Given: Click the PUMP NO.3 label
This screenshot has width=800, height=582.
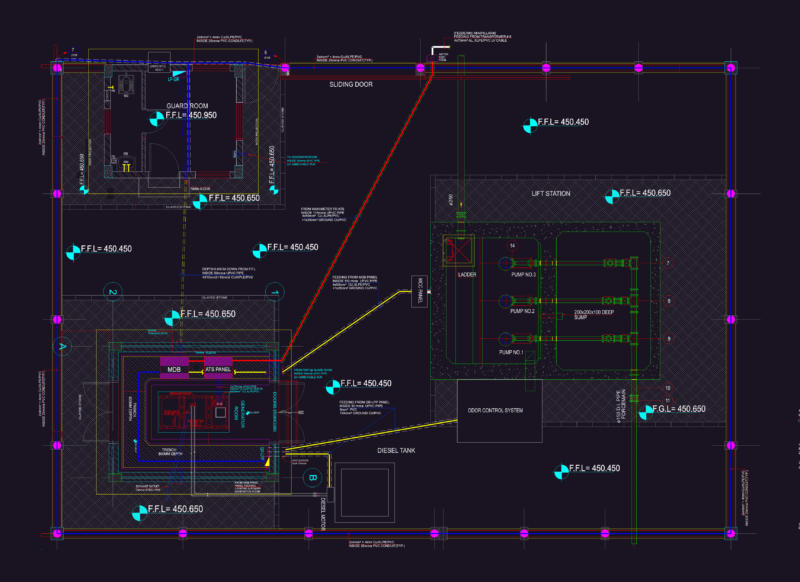Looking at the screenshot, I should [523, 274].
